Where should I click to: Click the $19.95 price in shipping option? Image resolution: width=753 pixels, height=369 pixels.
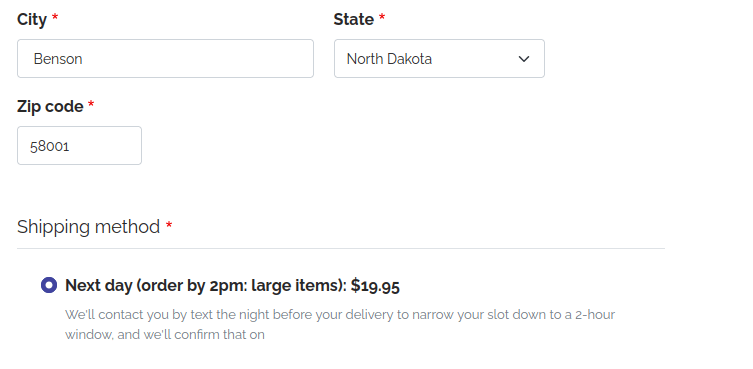tap(375, 285)
